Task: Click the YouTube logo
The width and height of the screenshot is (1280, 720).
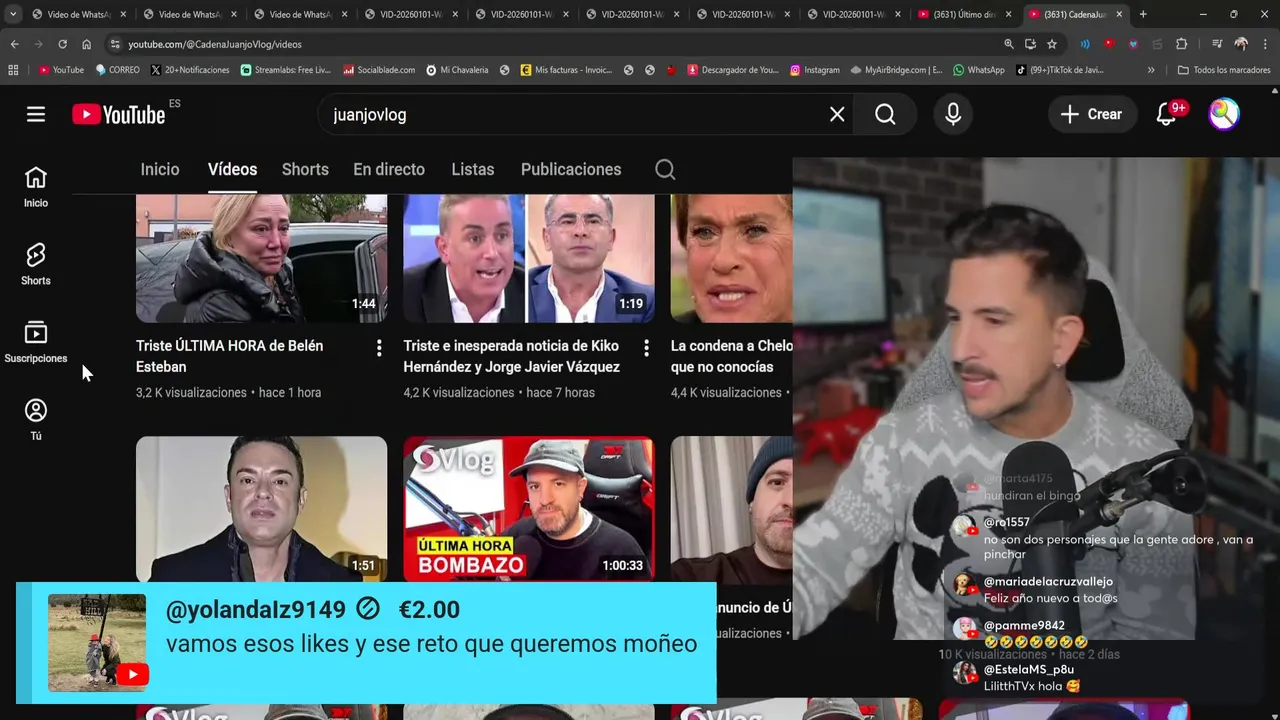Action: [x=119, y=114]
